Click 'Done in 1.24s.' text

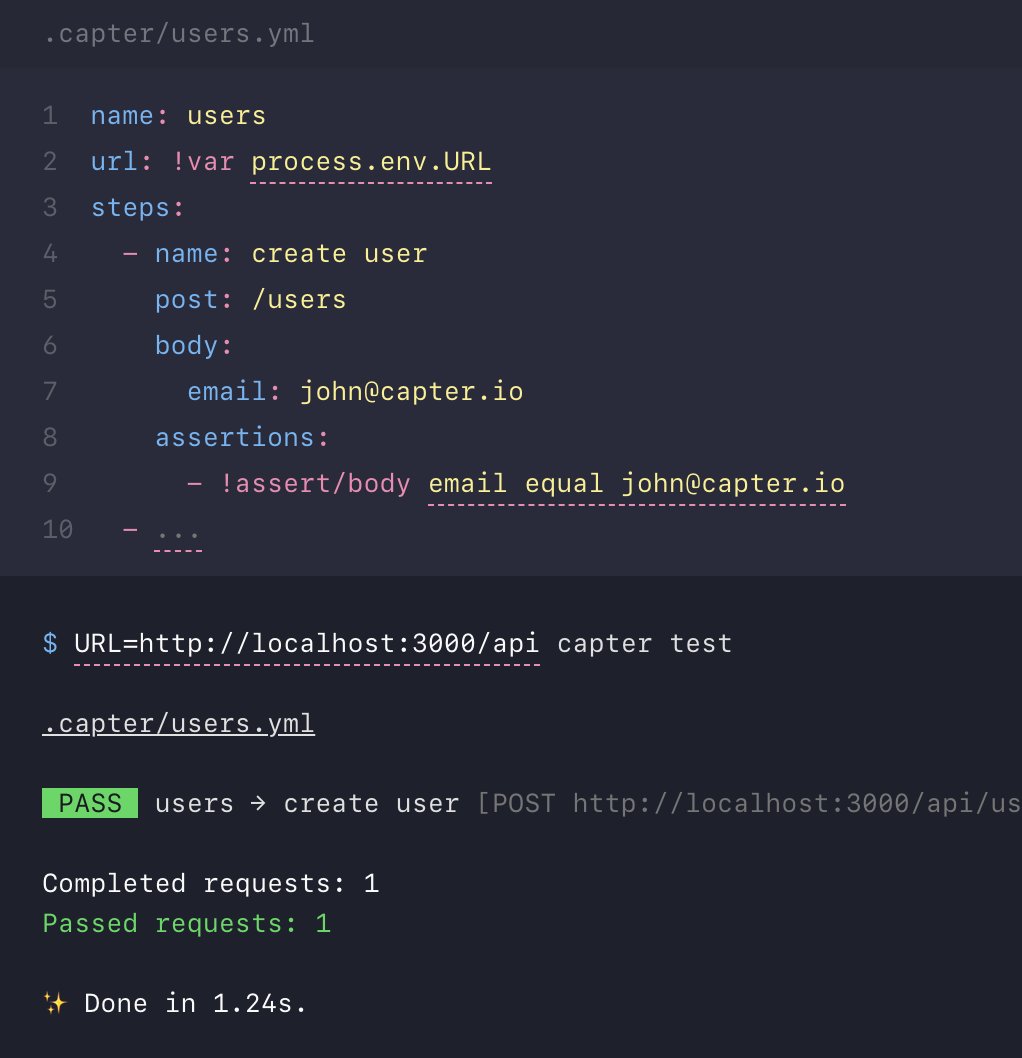click(x=195, y=1003)
